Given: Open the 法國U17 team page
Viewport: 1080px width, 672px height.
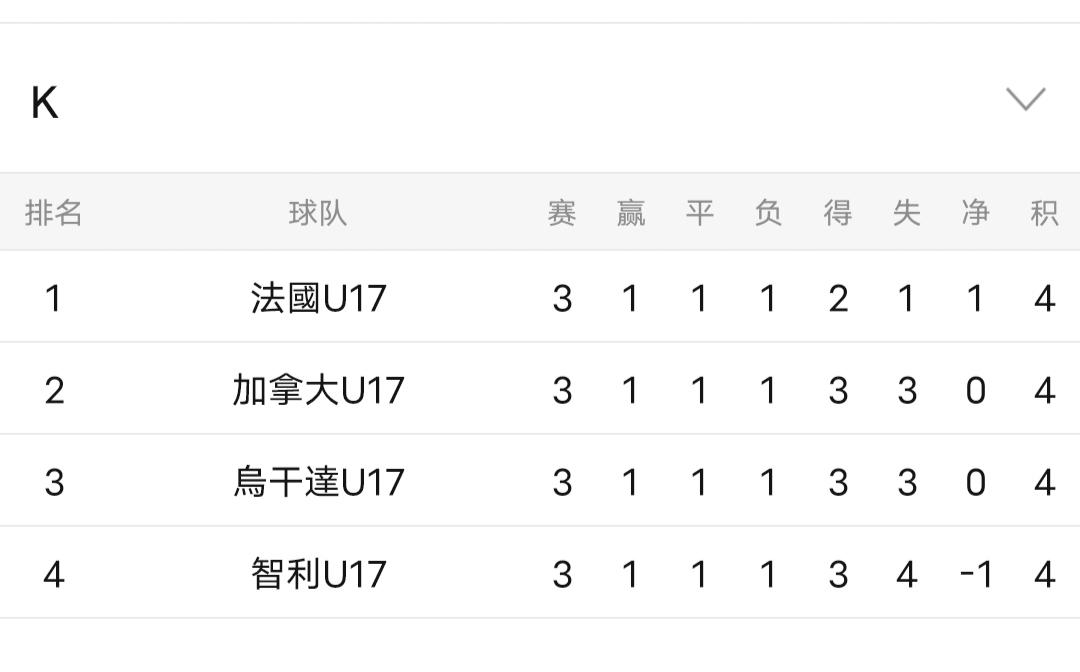Looking at the screenshot, I should click(x=318, y=298).
